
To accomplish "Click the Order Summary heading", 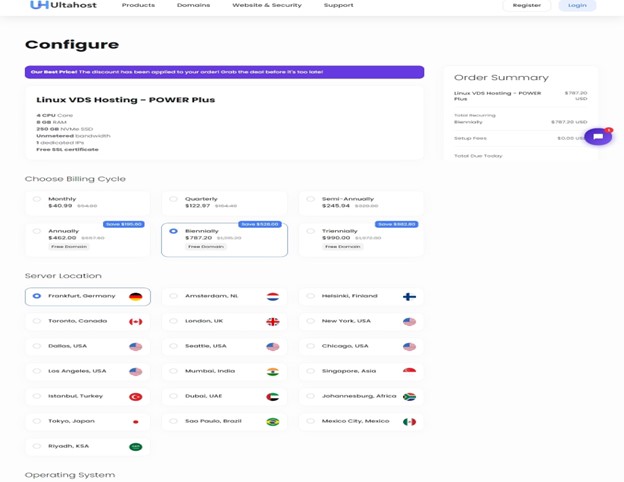I will (x=501, y=78).
